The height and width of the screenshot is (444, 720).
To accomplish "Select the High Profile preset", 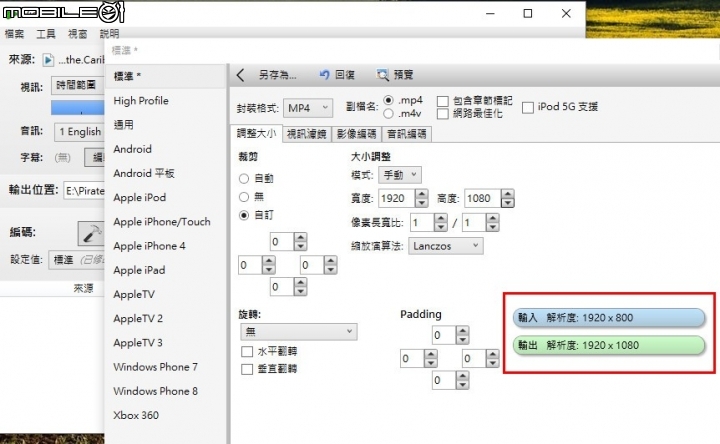I will (165, 101).
